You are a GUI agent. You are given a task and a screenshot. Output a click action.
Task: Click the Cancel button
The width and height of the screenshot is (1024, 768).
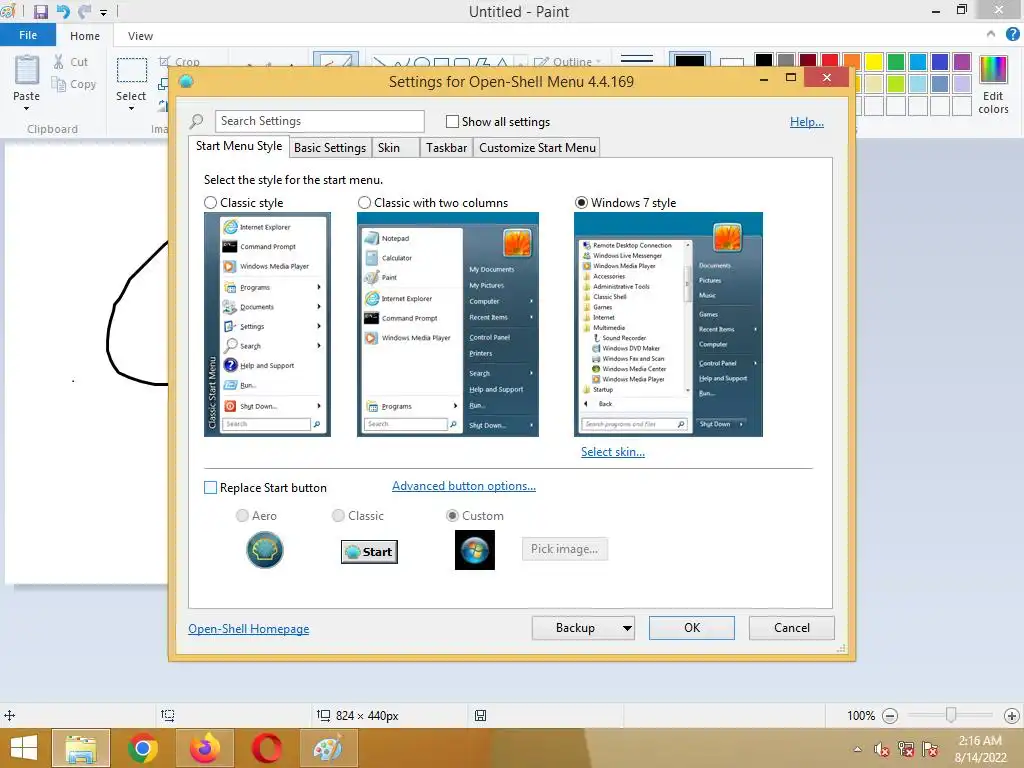pyautogui.click(x=792, y=628)
